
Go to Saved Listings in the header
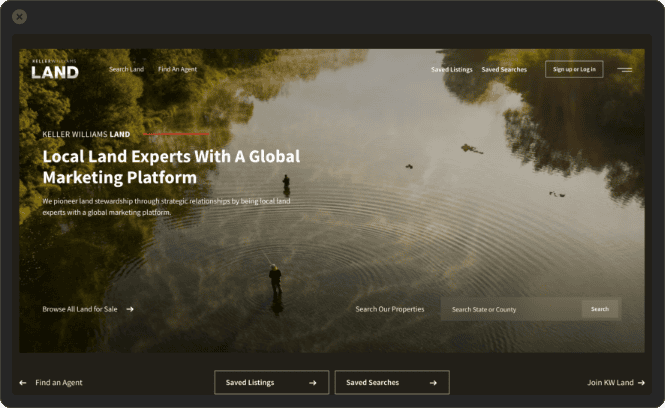[x=451, y=69]
